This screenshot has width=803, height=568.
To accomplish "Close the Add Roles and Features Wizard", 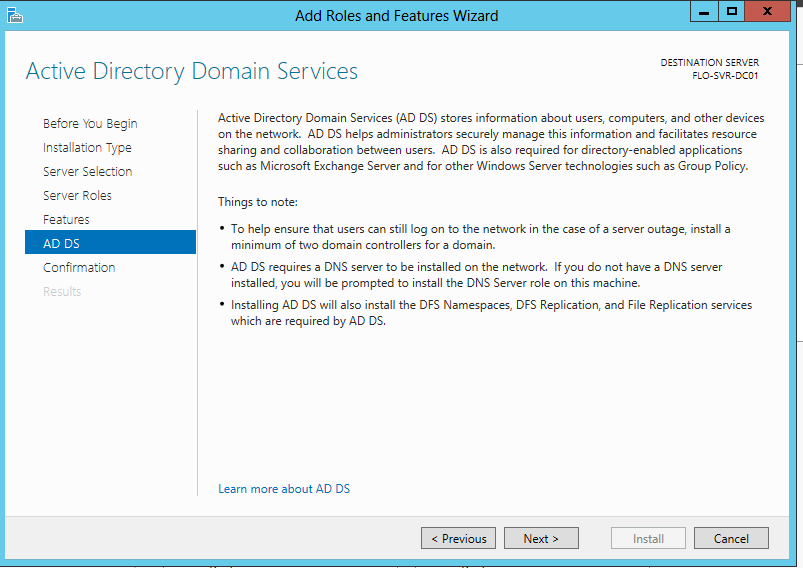I will (x=767, y=11).
